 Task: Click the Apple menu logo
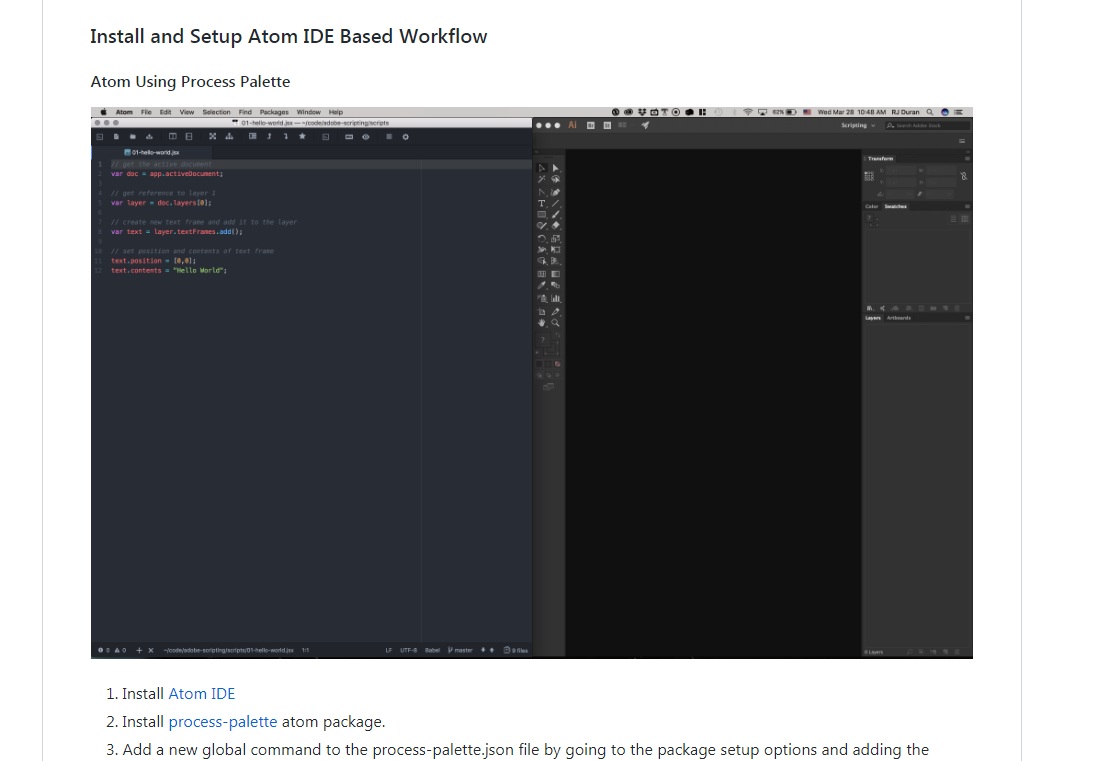tap(103, 112)
